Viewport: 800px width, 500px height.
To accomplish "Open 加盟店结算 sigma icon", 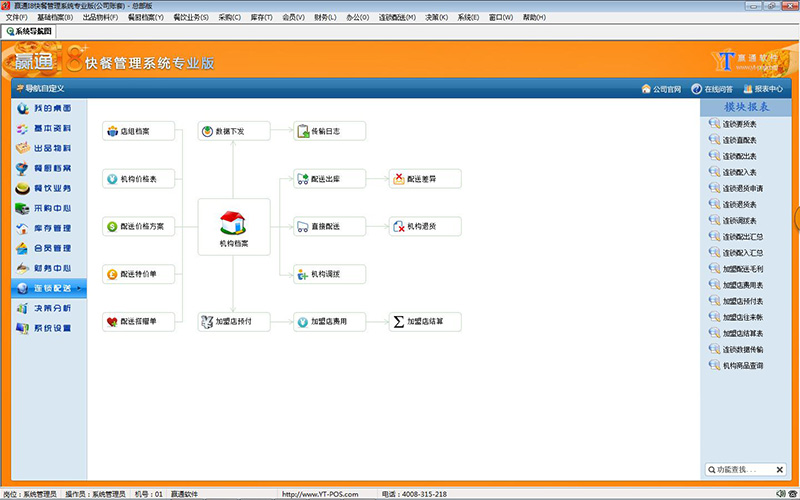I will [399, 322].
